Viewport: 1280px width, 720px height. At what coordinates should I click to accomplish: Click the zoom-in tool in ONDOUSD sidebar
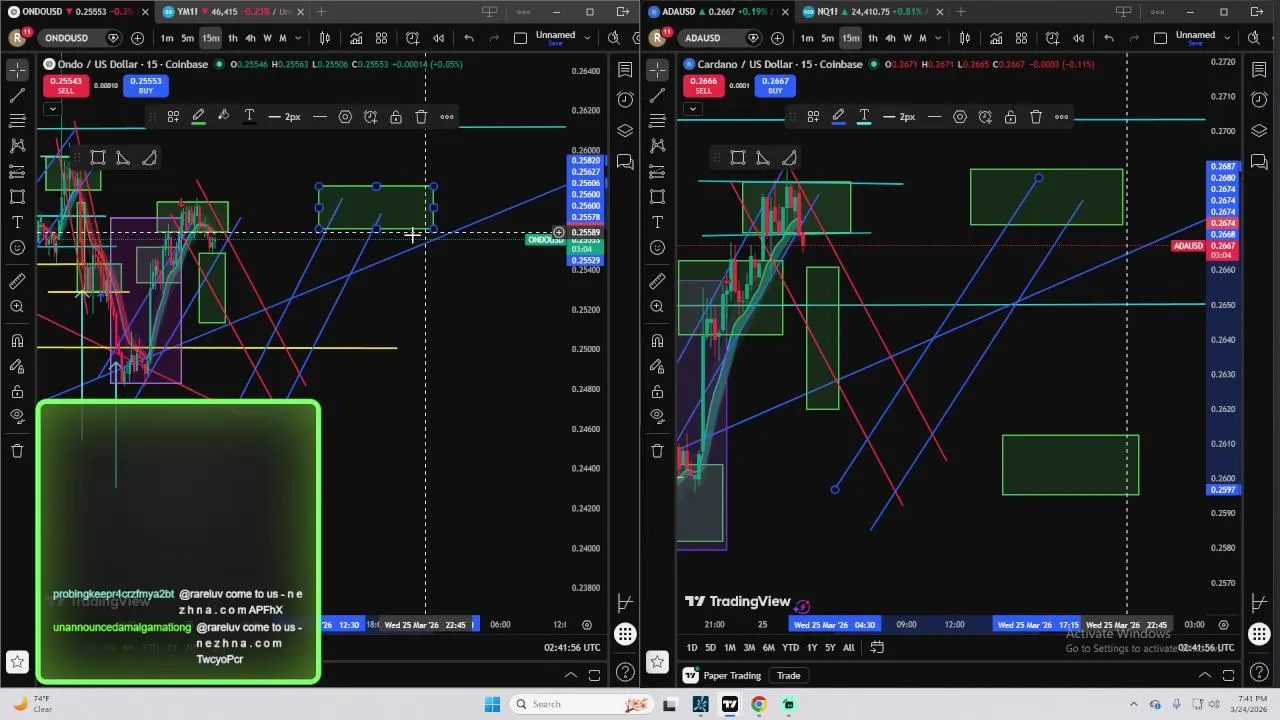tap(17, 307)
